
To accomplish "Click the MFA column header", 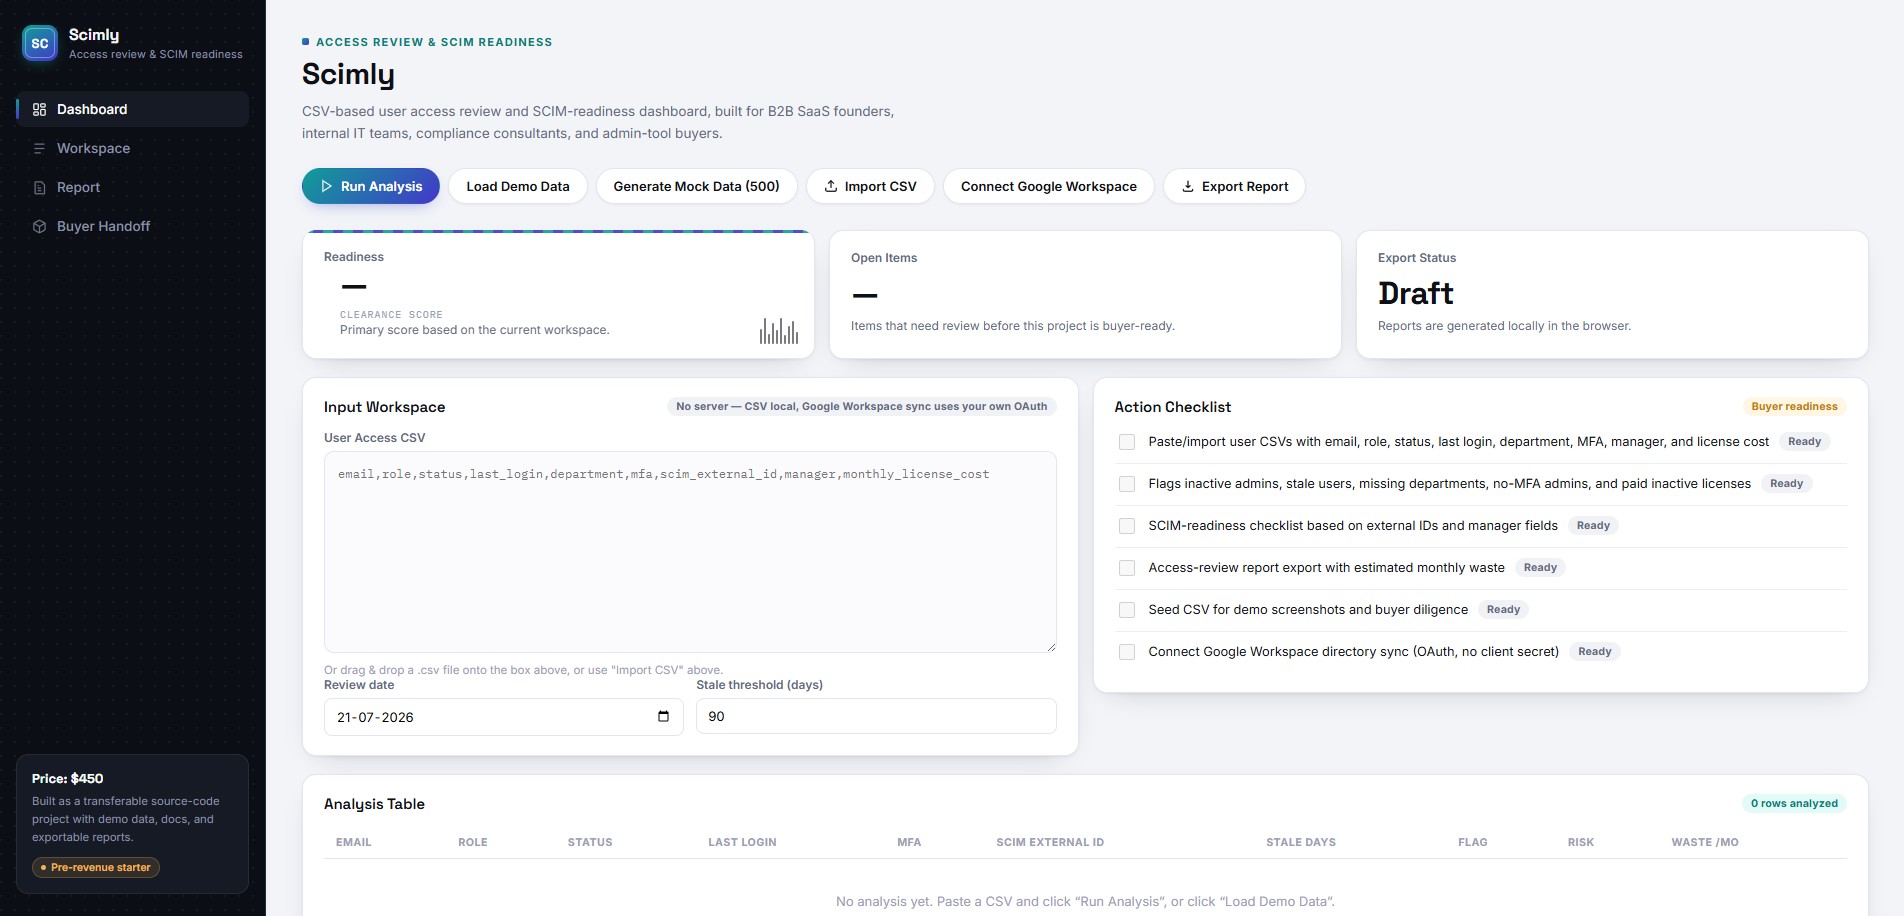I will (x=909, y=842).
